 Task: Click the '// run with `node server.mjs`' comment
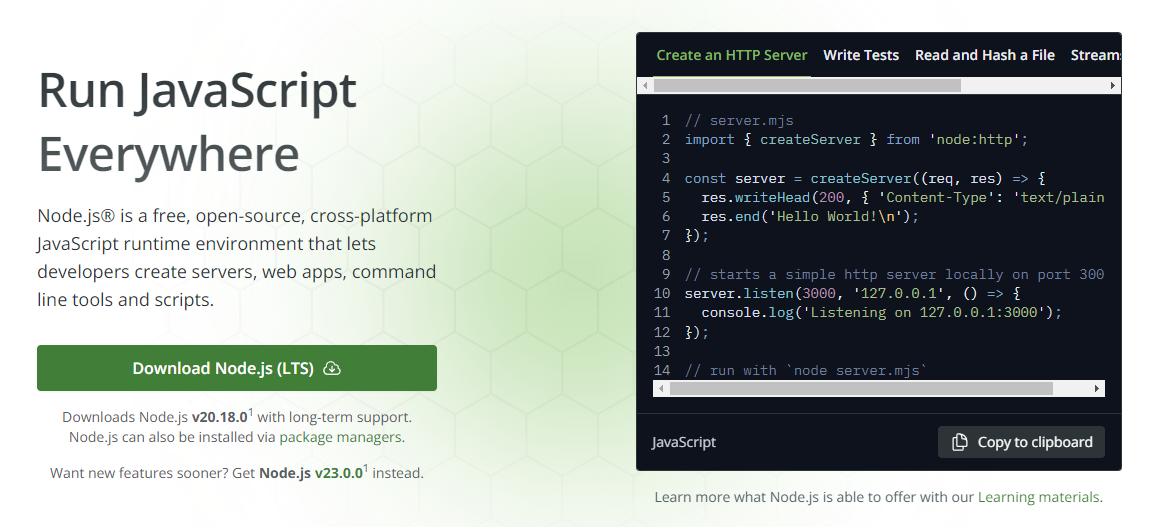pyautogui.click(x=806, y=370)
